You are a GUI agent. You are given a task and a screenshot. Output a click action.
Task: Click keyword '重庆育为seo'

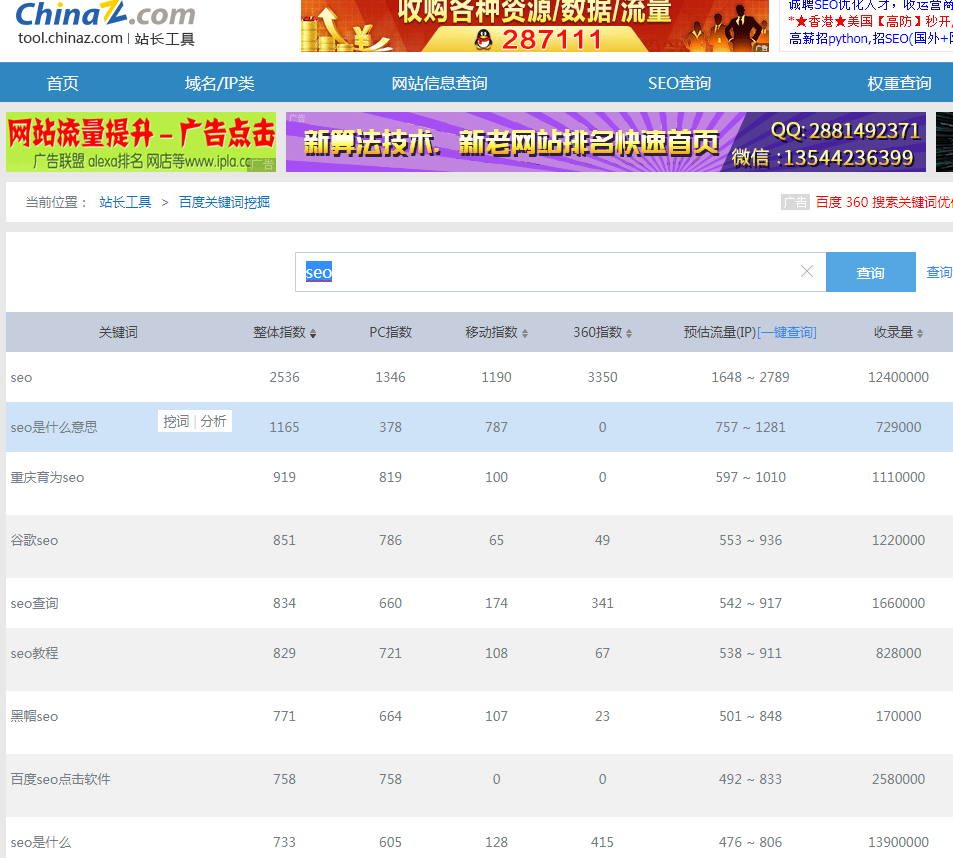[x=47, y=478]
